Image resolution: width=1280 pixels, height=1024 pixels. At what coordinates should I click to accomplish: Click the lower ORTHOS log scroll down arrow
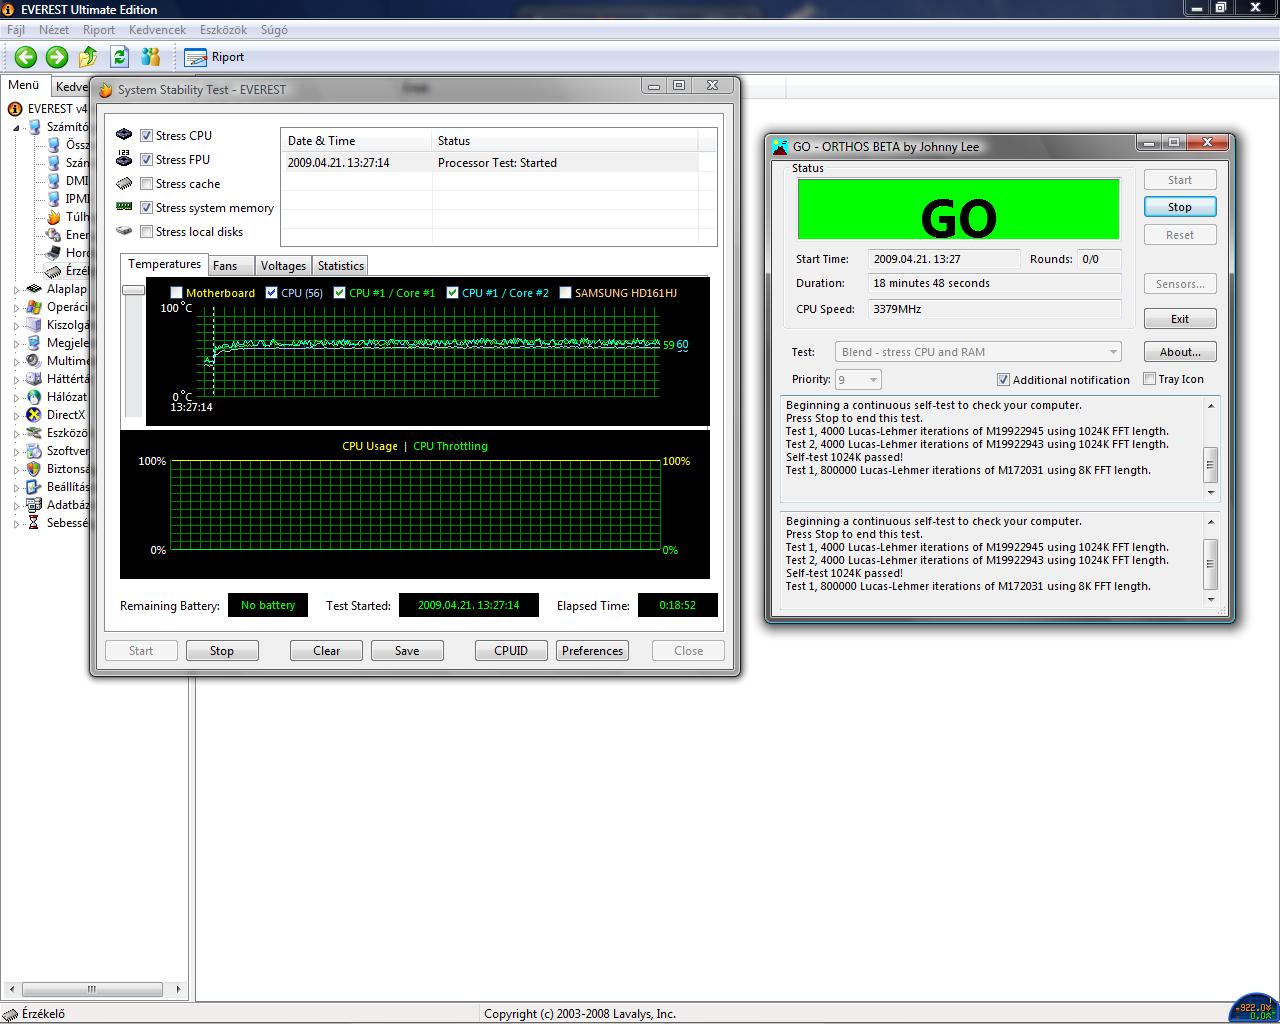coord(1210,599)
